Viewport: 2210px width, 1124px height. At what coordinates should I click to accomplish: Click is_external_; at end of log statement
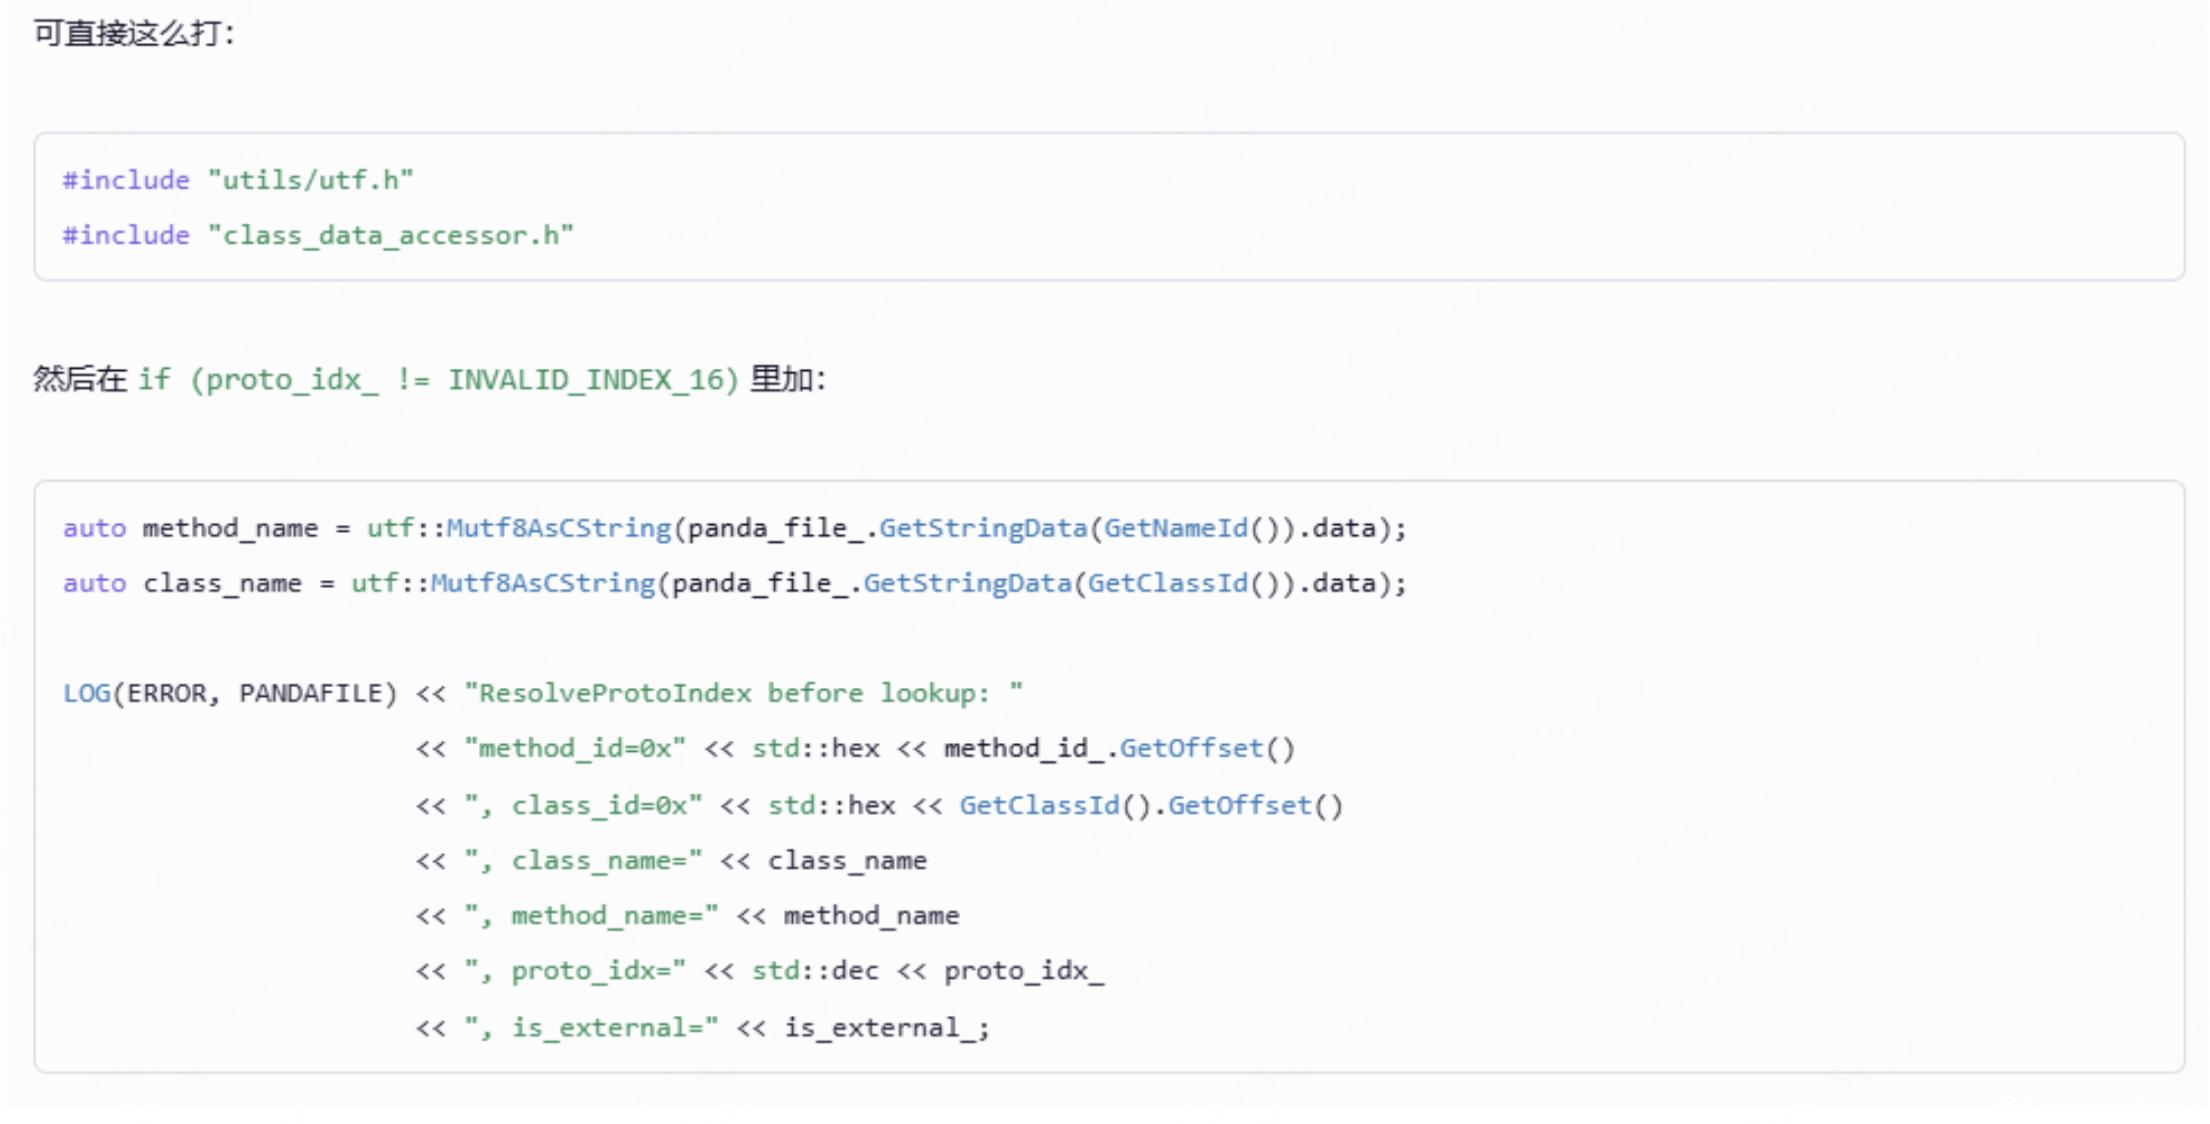(x=887, y=1027)
